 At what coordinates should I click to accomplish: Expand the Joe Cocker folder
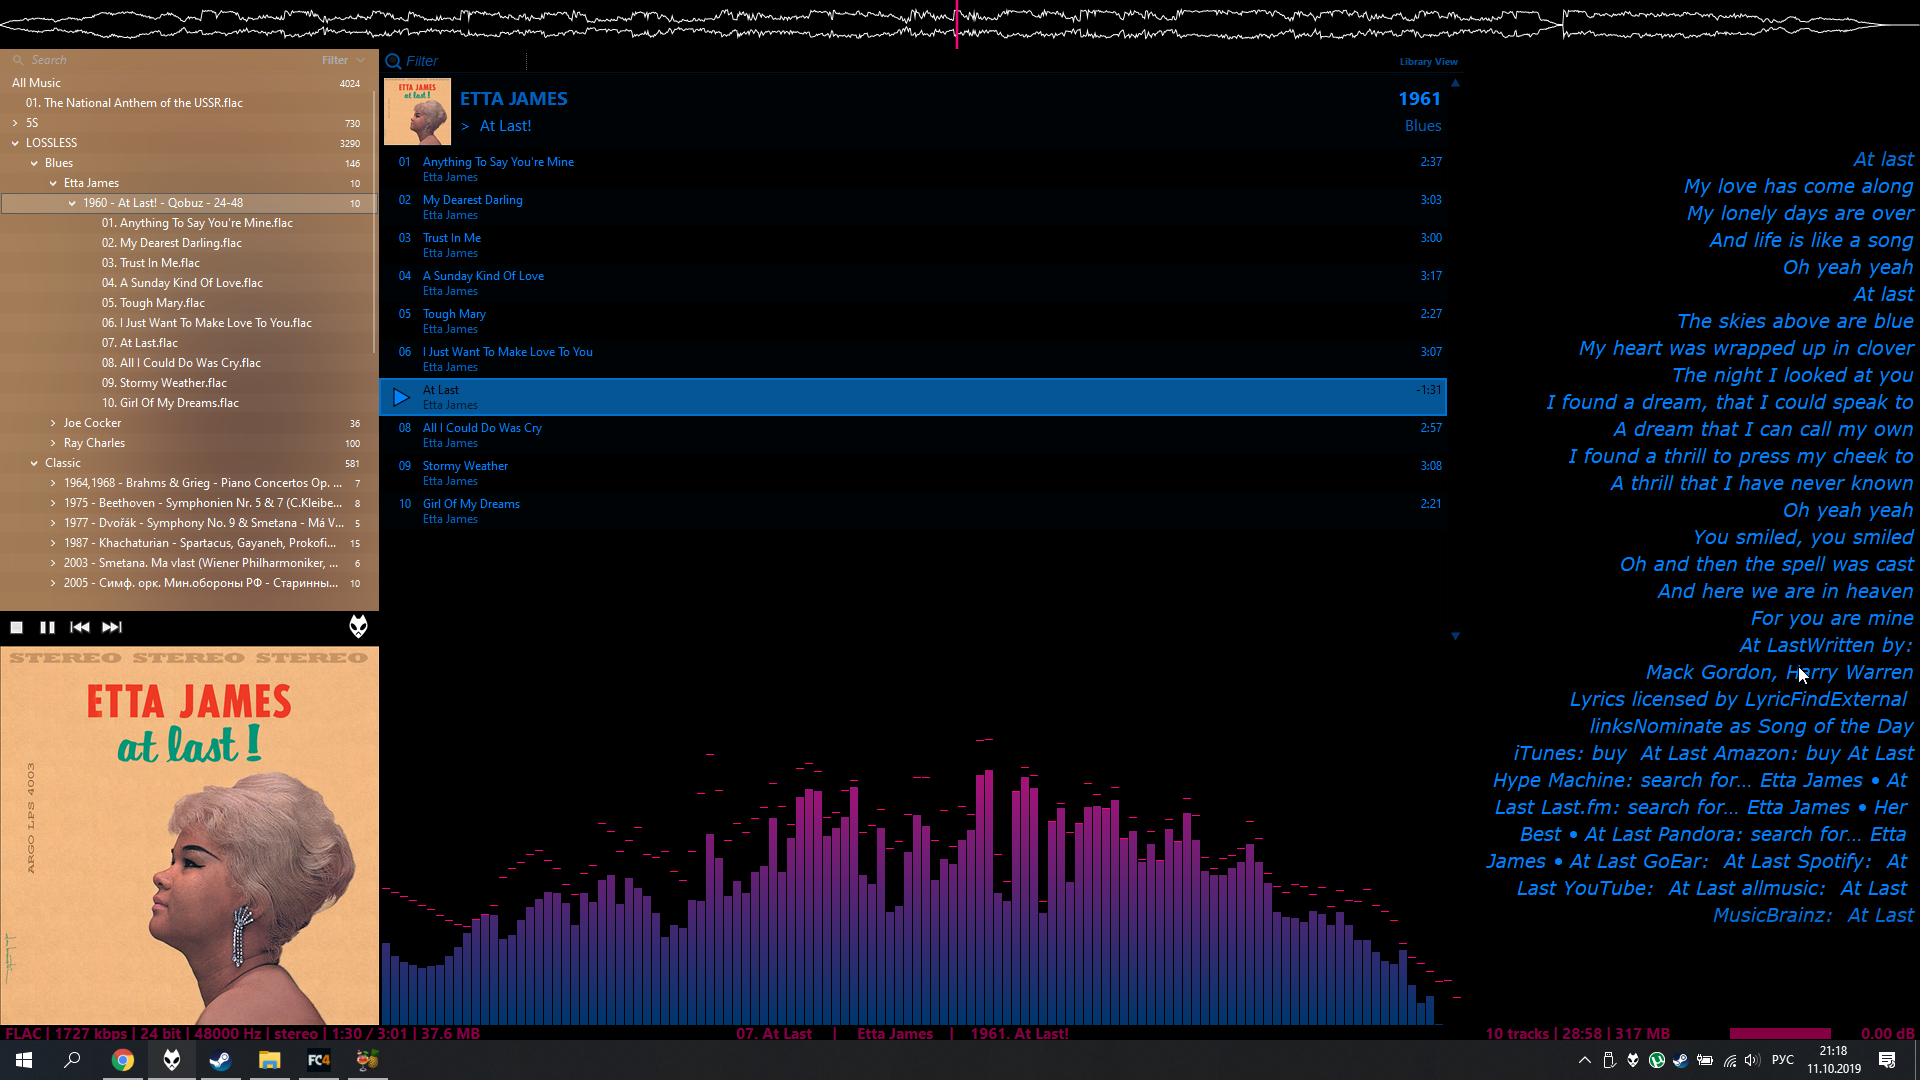[53, 423]
